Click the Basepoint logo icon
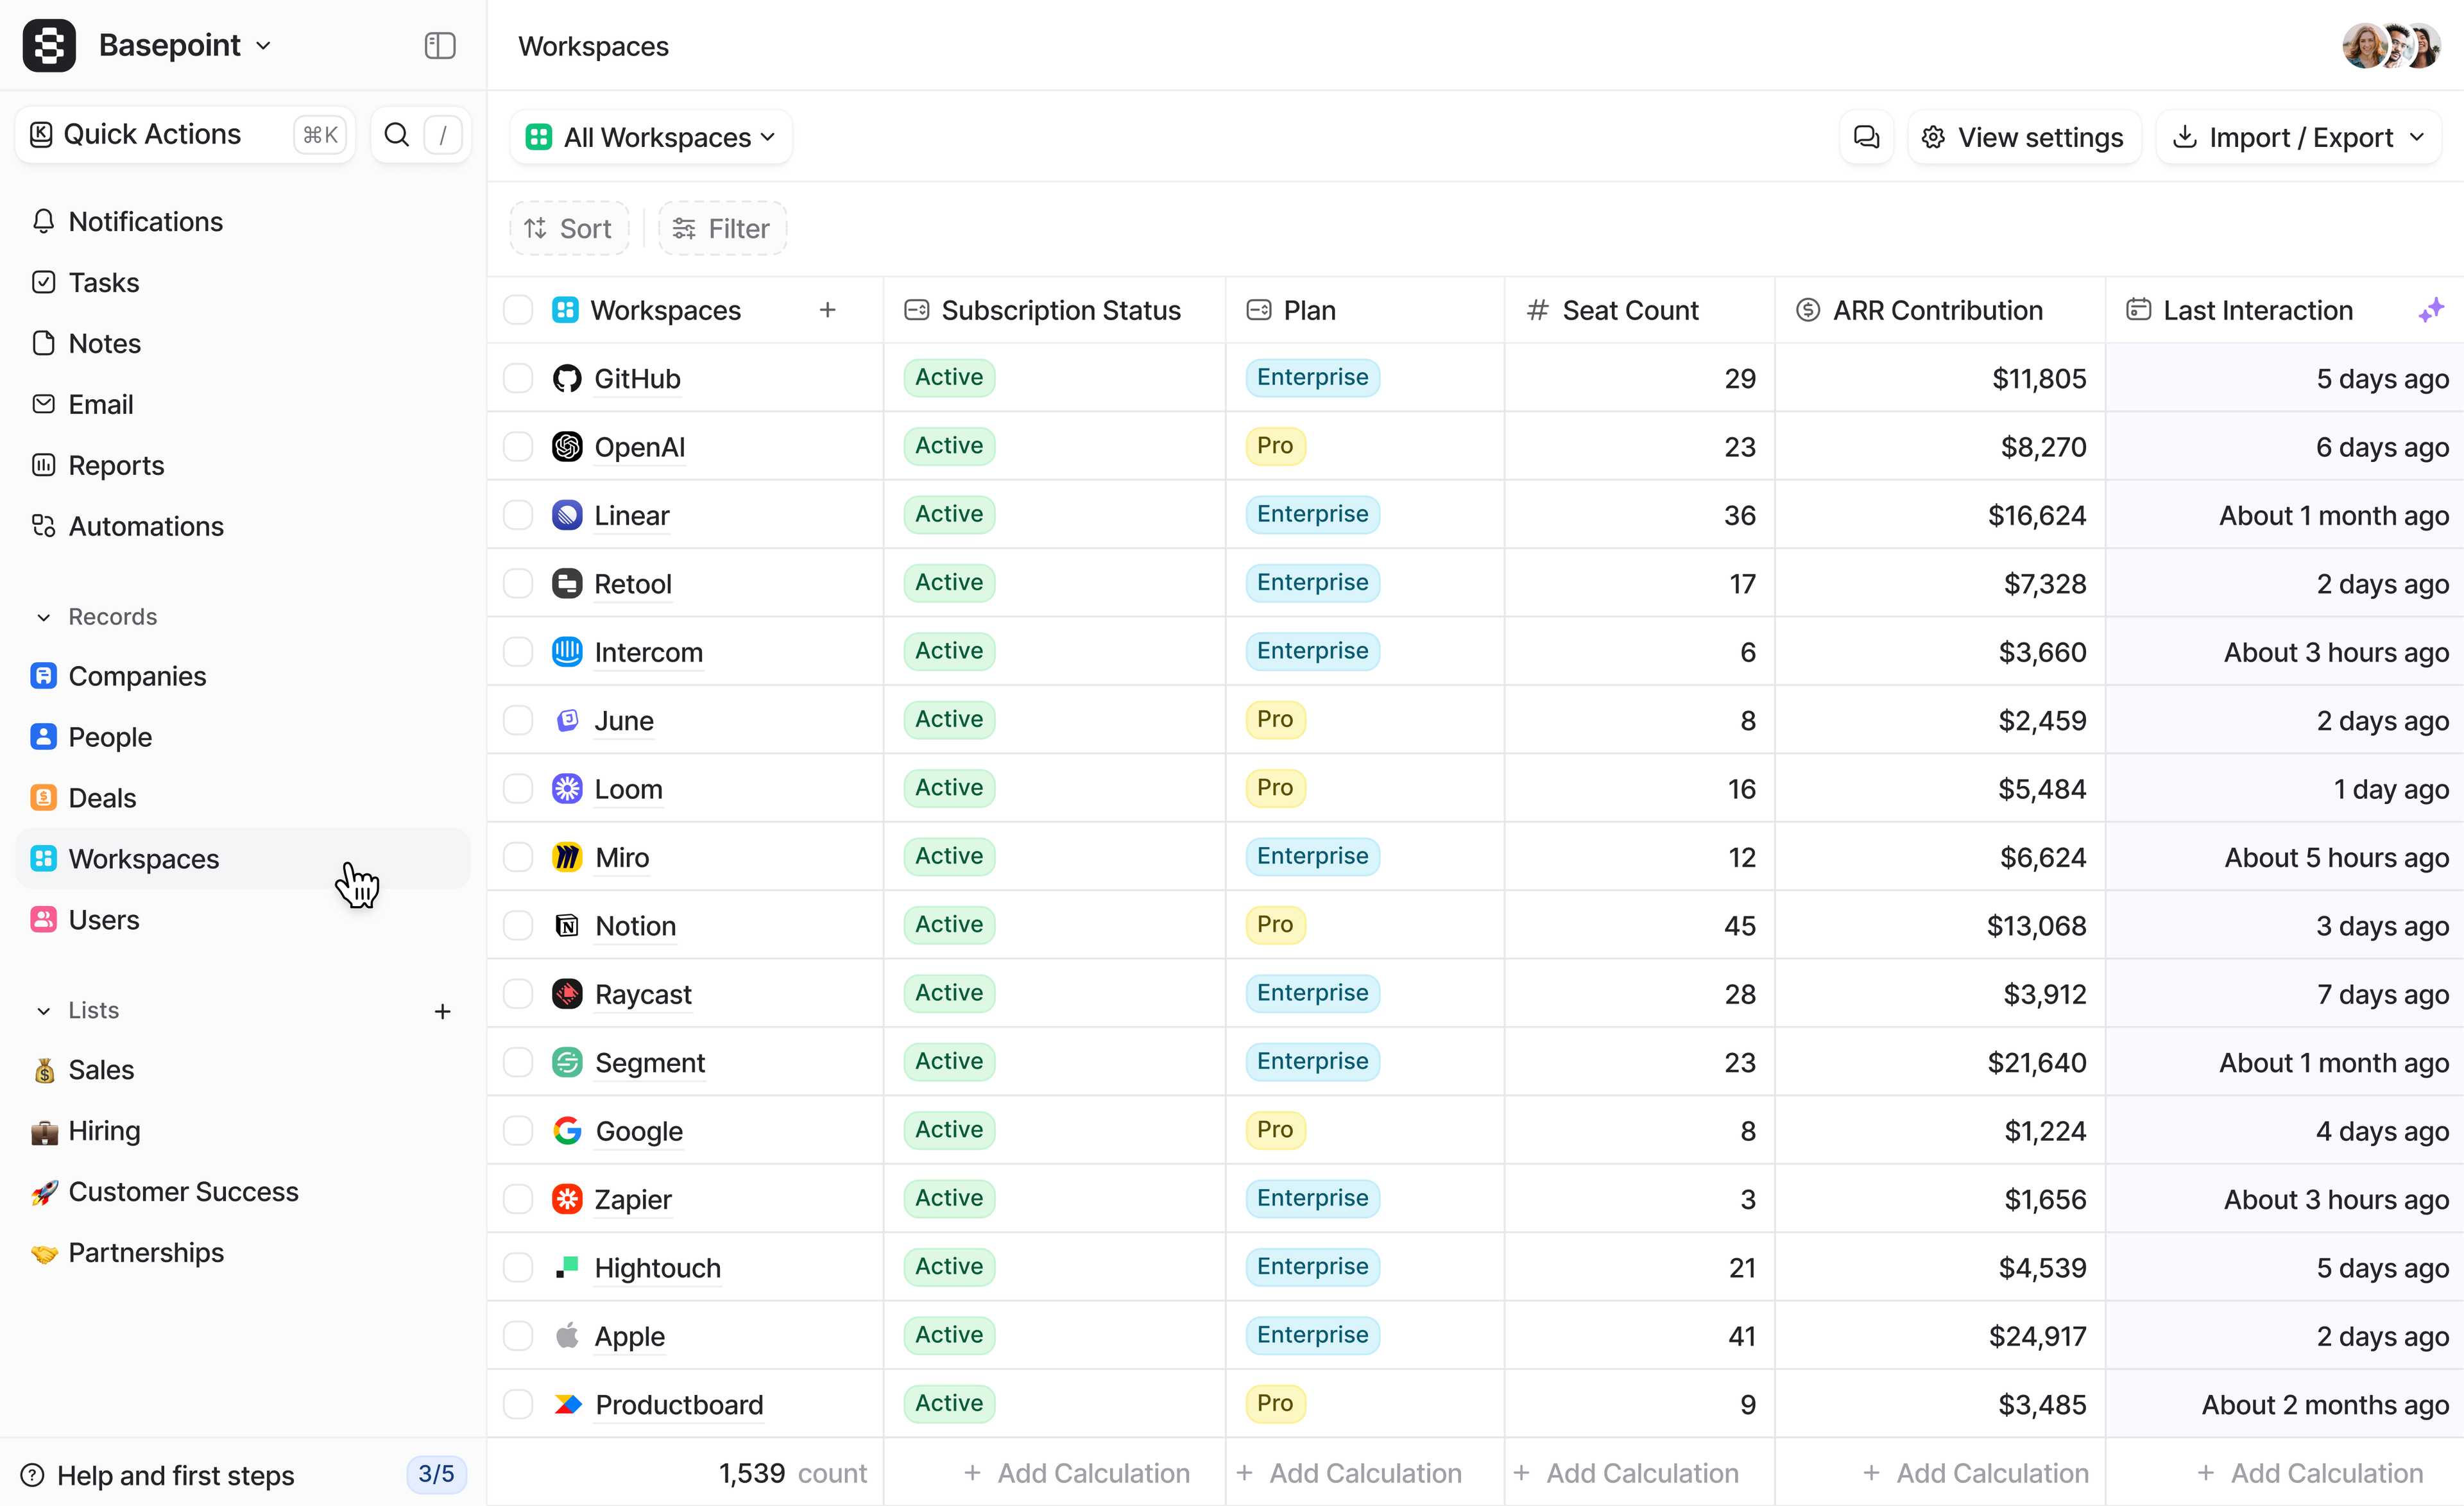The height and width of the screenshot is (1506, 2464). 49,45
